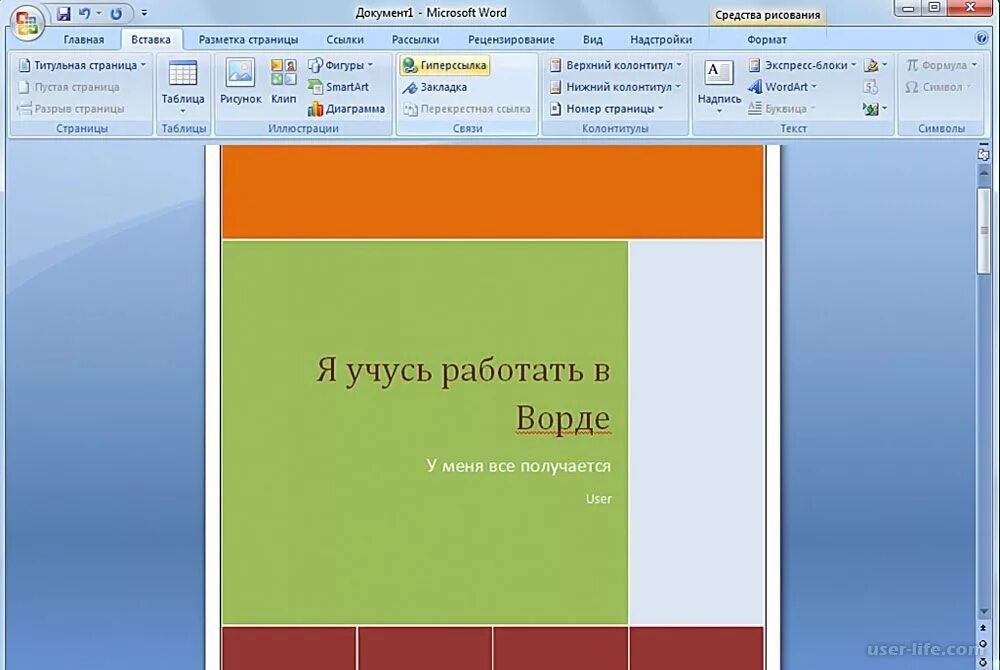This screenshot has height=670, width=1000.
Task: Click the Формула equation button
Action: 941,65
